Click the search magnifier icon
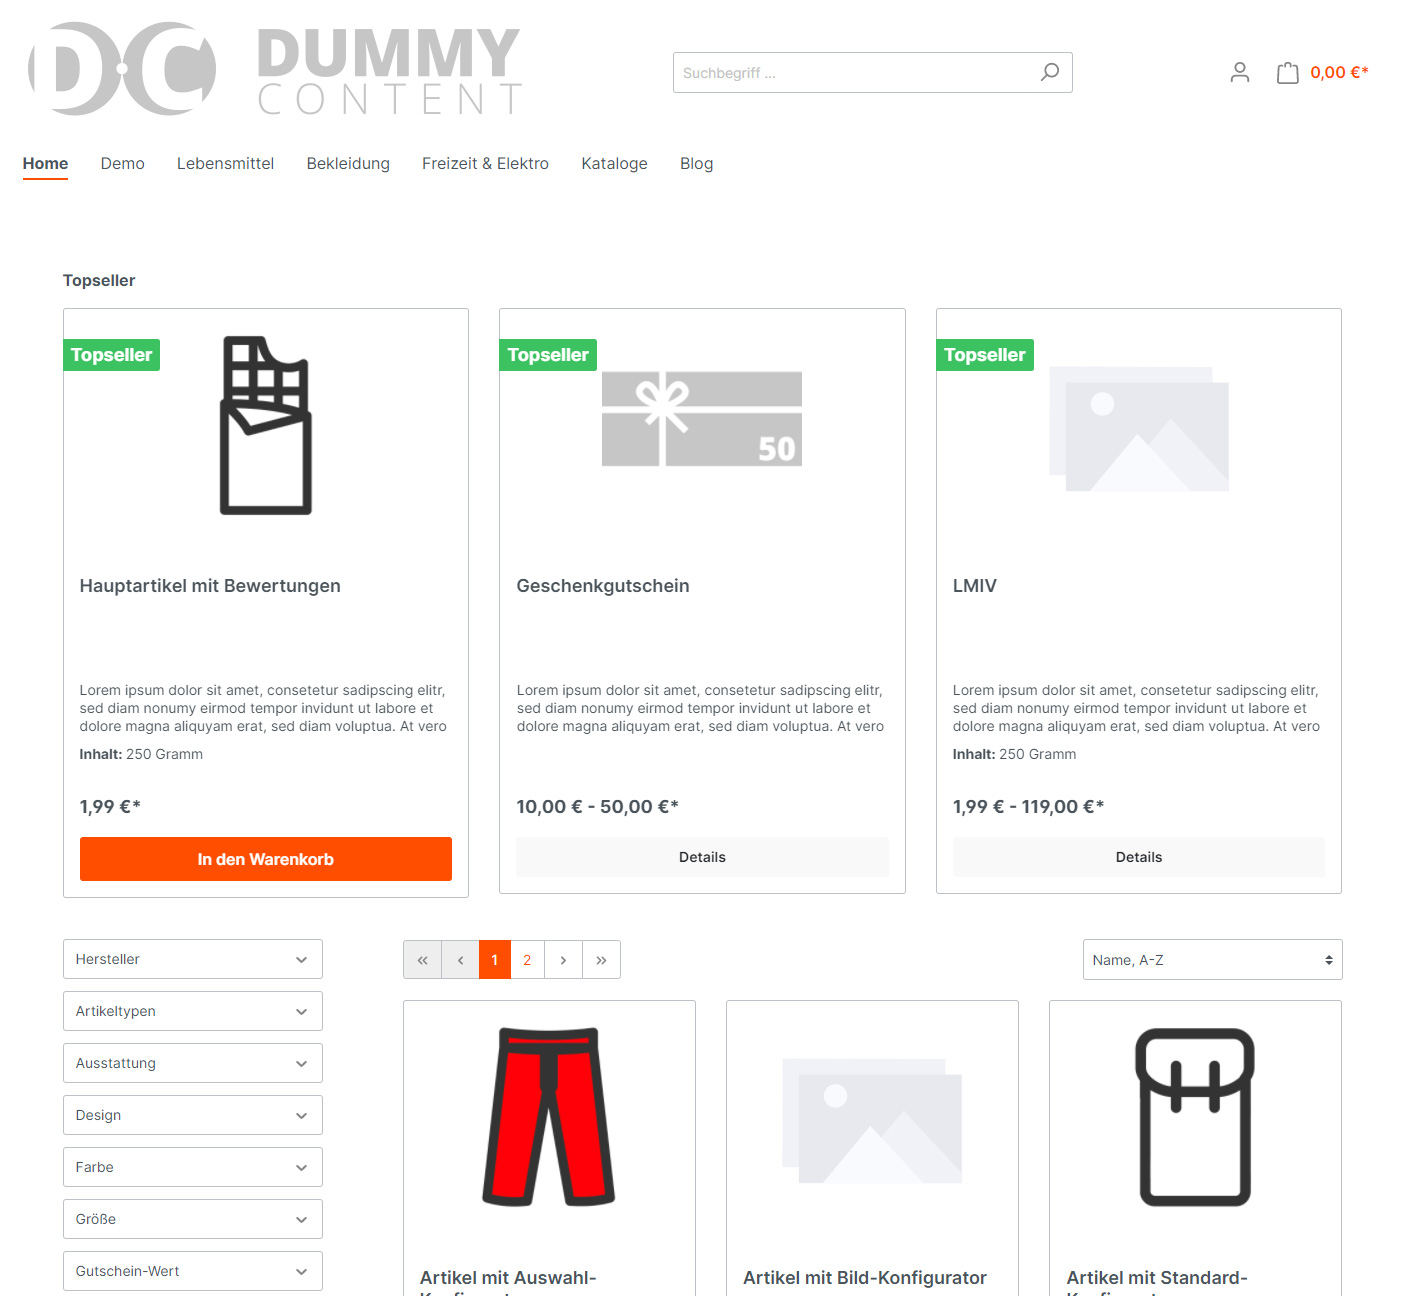 (1049, 72)
